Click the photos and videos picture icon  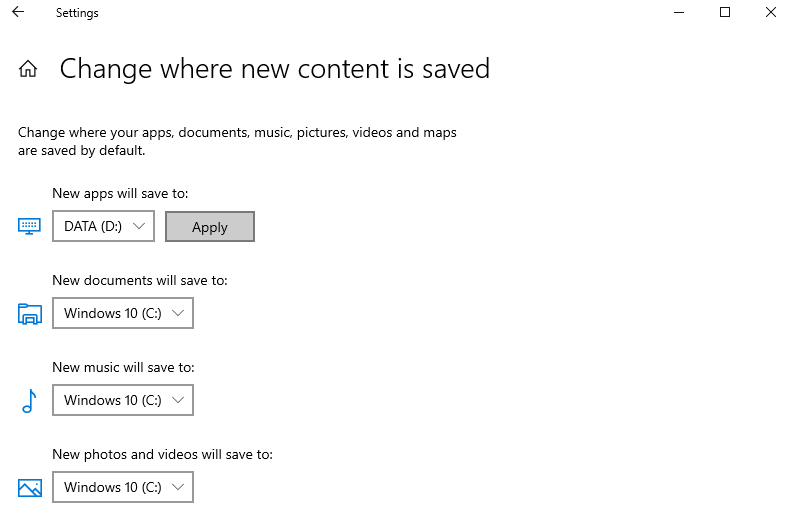(29, 488)
